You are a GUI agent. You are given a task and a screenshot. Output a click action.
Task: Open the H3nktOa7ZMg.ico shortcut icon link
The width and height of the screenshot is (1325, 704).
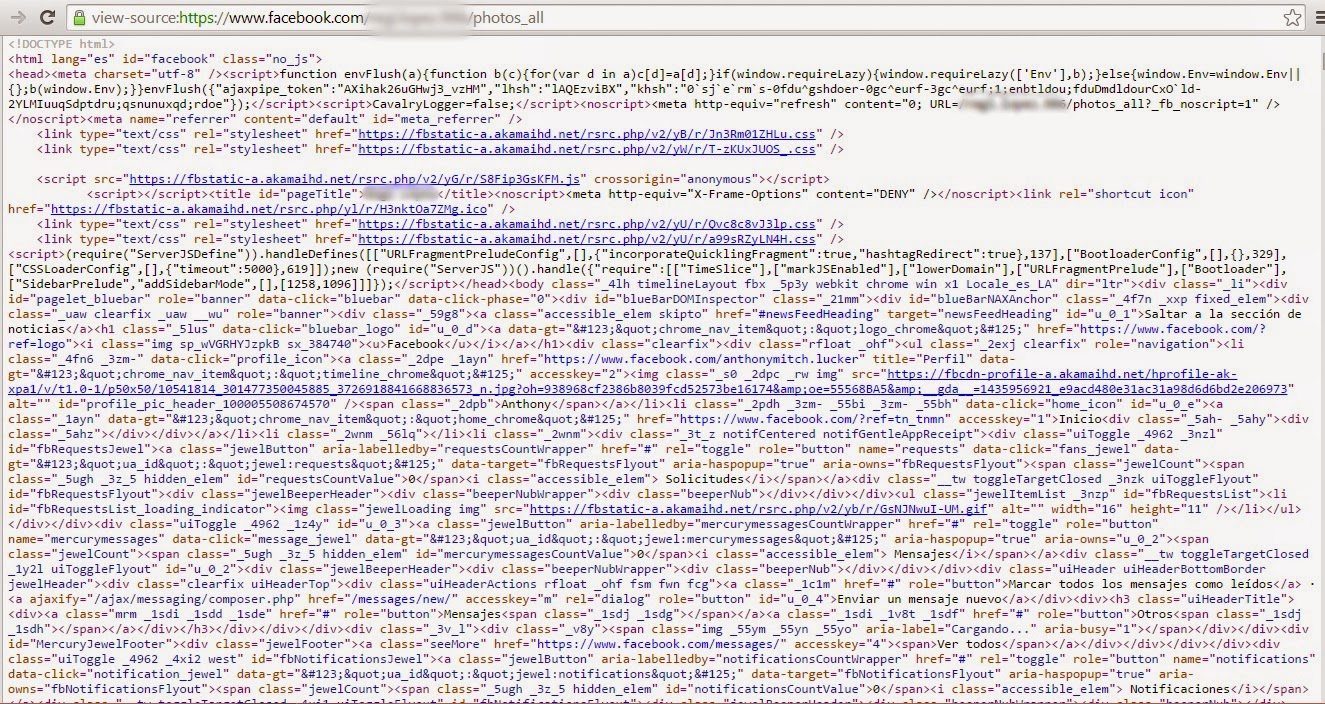coord(269,209)
